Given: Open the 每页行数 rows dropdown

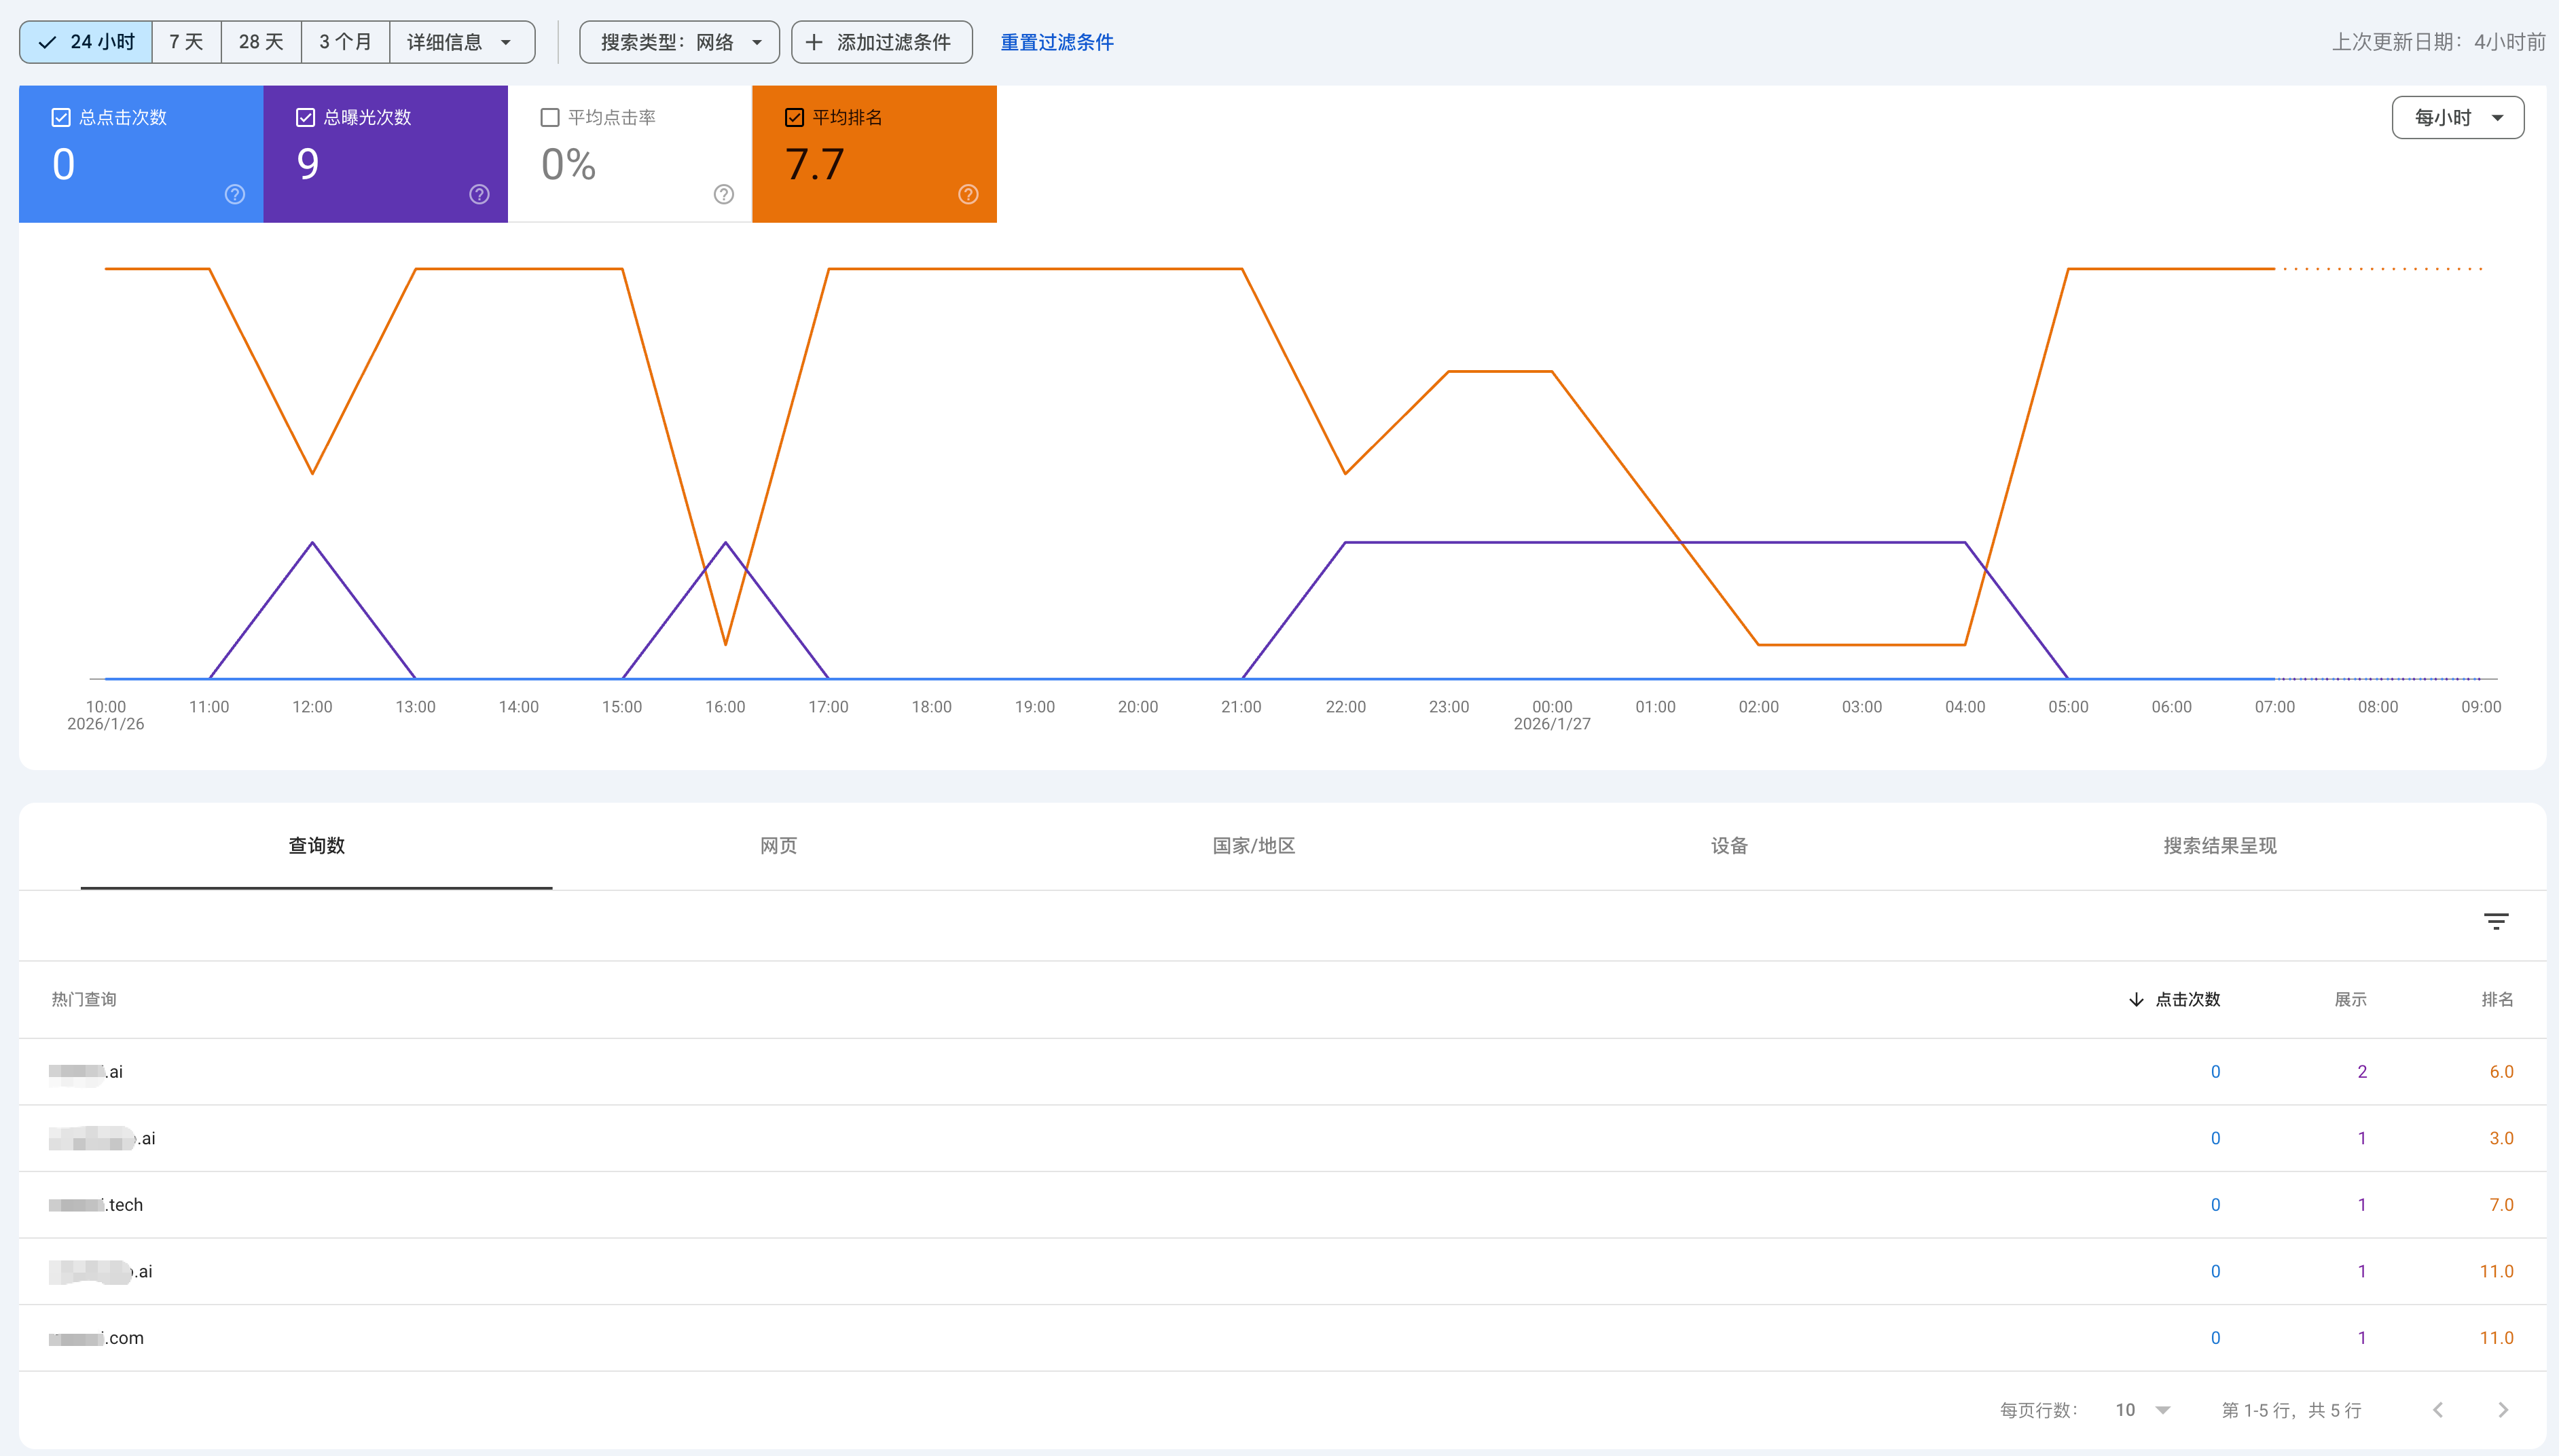Looking at the screenshot, I should (x=2141, y=1410).
